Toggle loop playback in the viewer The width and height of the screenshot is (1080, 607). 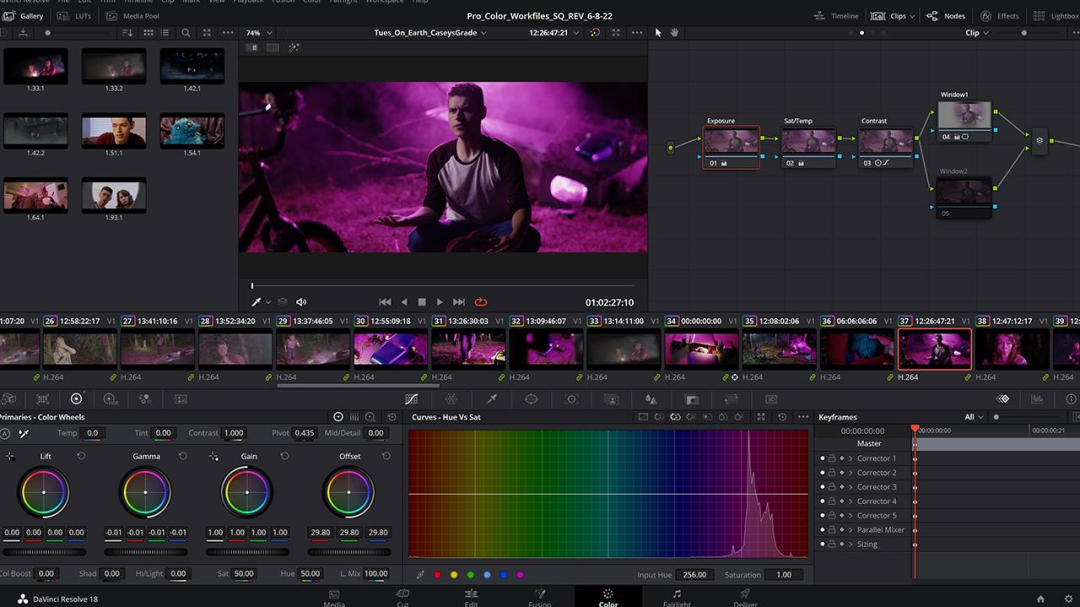[x=481, y=302]
